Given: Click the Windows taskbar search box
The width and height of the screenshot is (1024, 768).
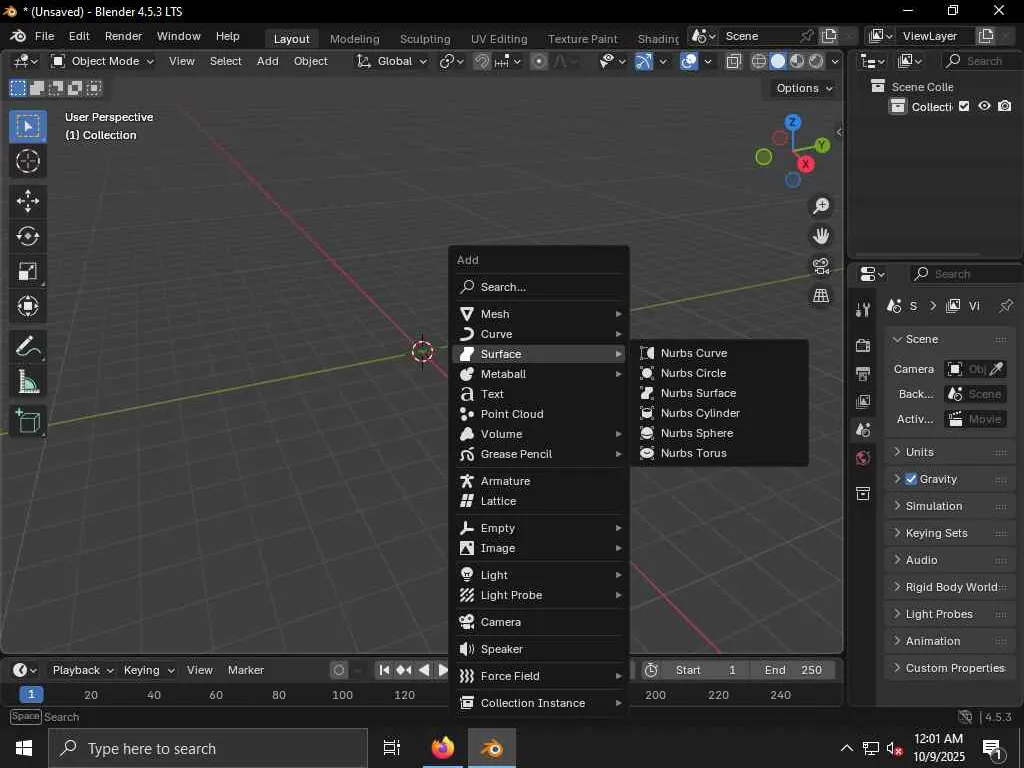Looking at the screenshot, I should coord(208,748).
